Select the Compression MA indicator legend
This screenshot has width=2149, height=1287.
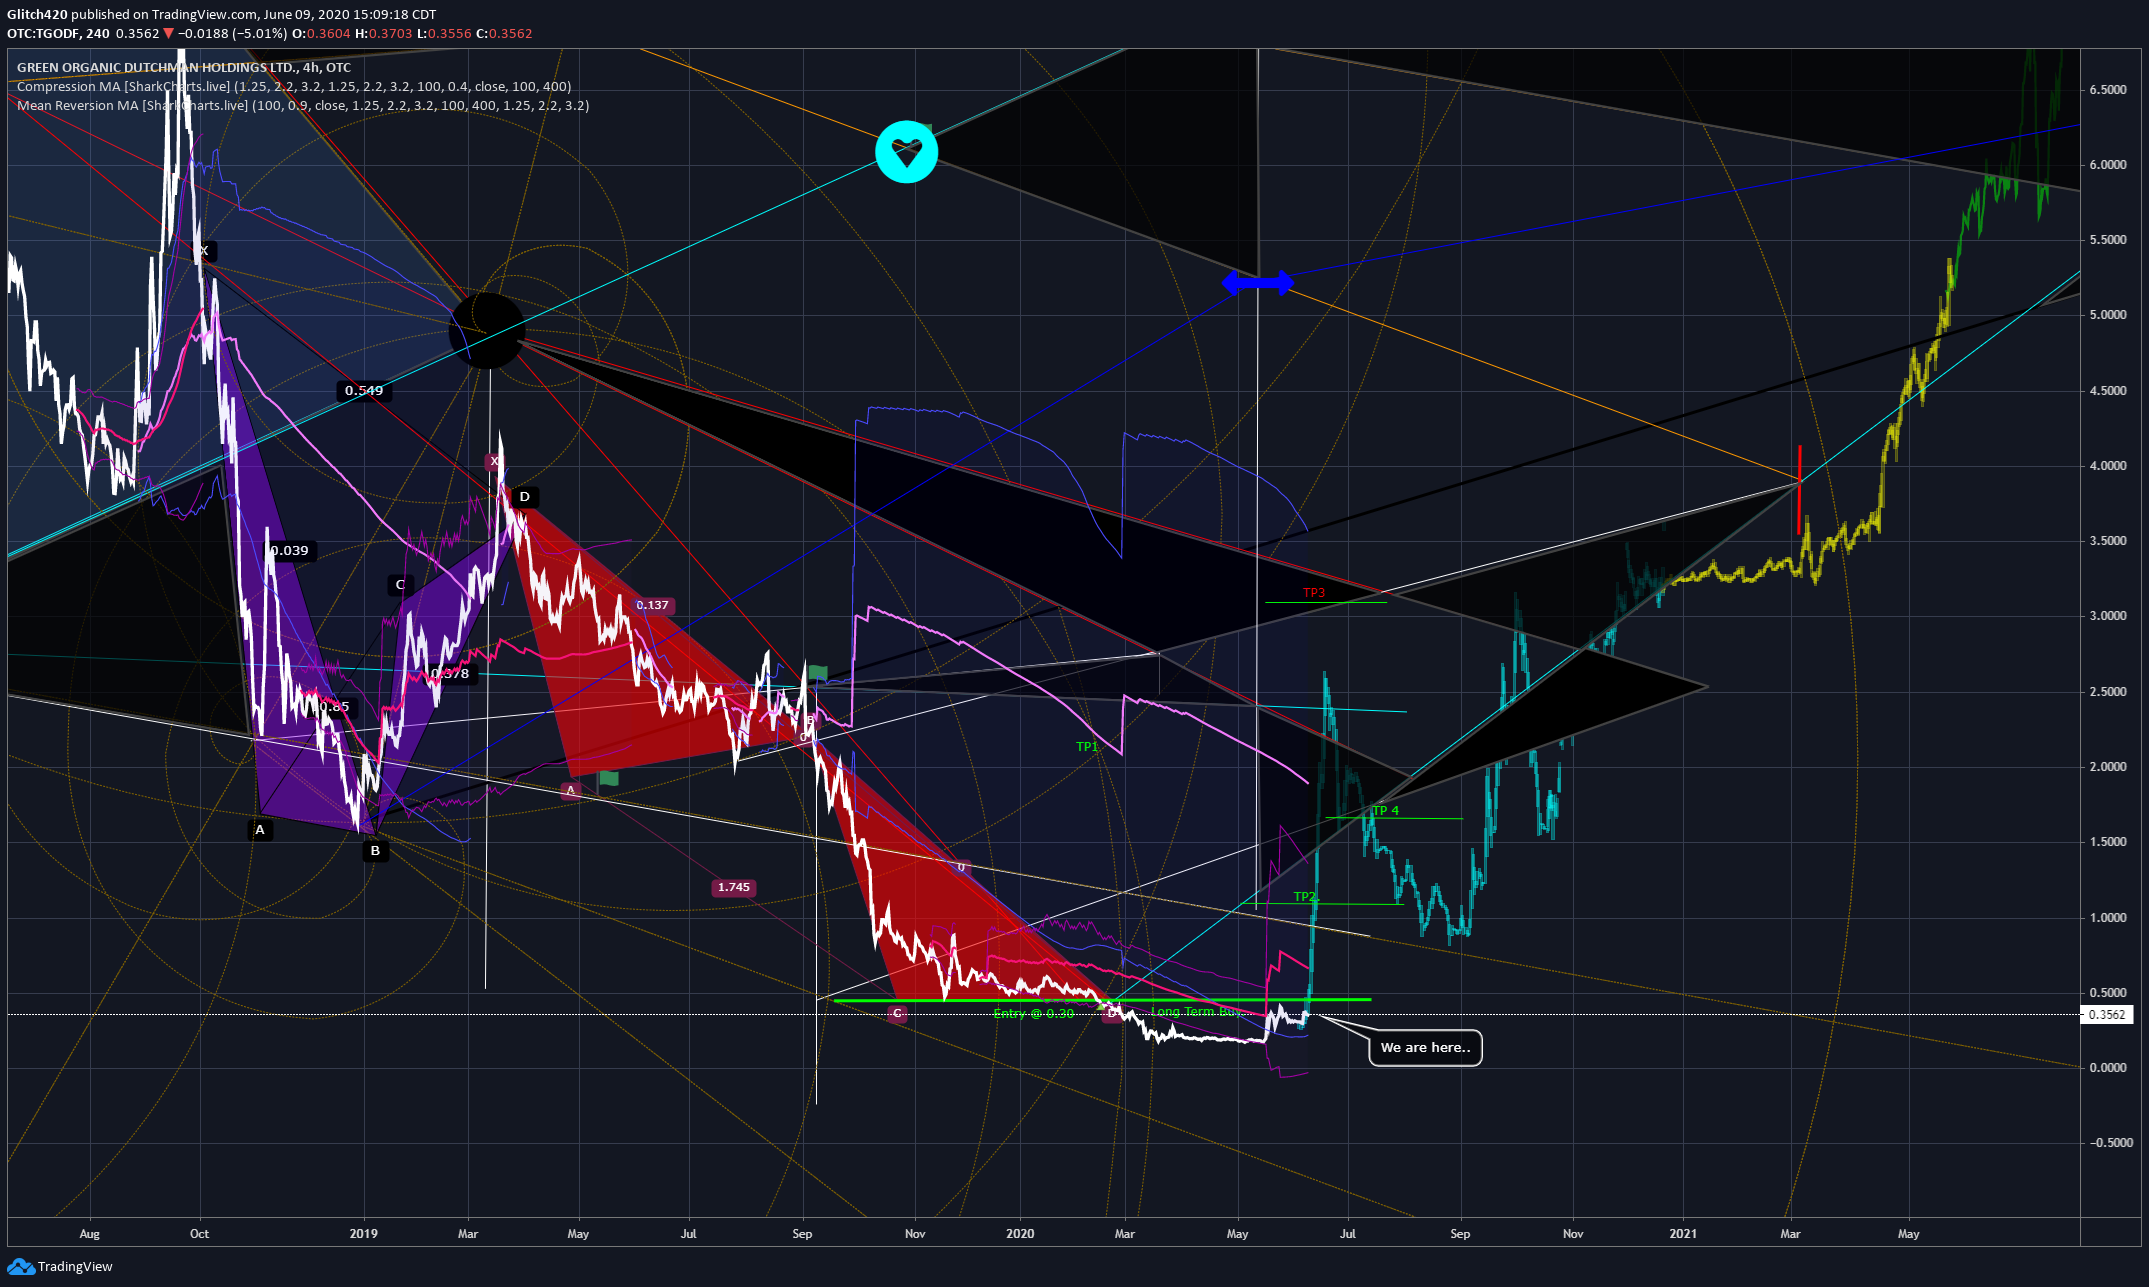click(294, 87)
